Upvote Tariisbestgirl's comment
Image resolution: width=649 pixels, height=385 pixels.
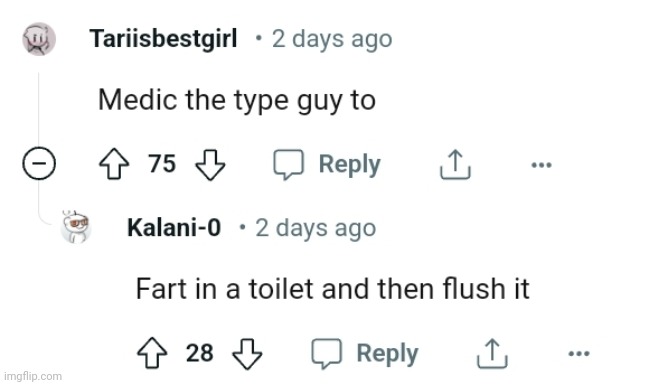click(x=114, y=164)
